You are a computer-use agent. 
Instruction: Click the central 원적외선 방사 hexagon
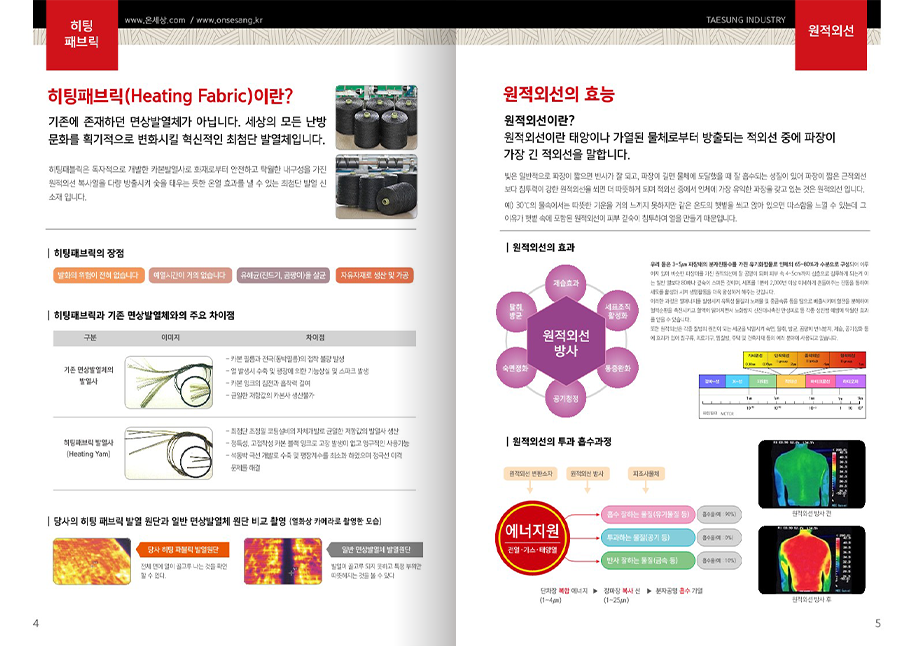pyautogui.click(x=567, y=341)
